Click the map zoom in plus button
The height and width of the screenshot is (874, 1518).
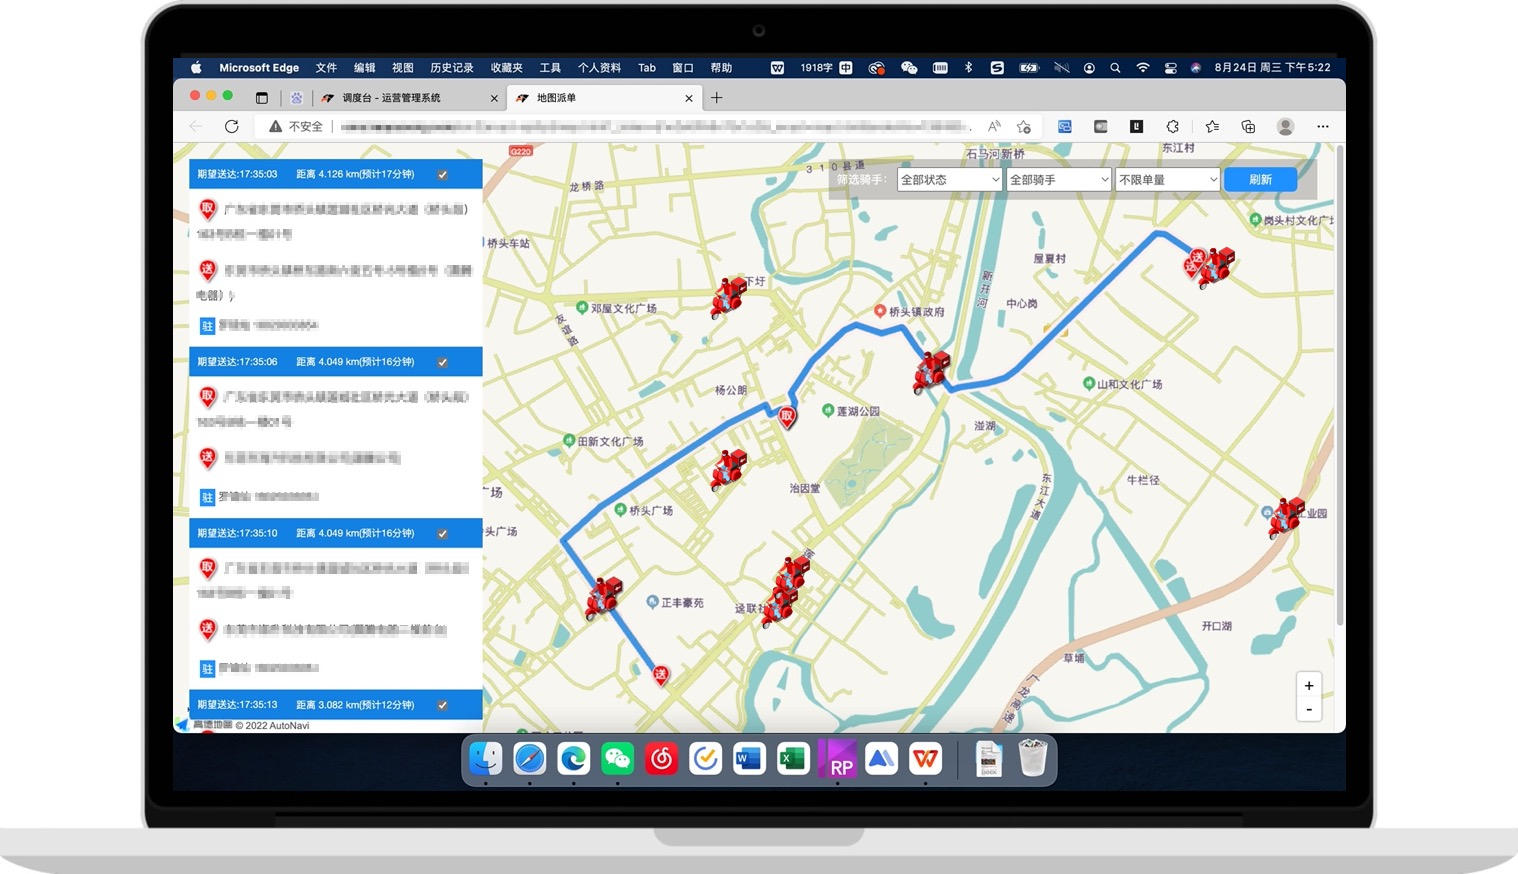[1308, 686]
